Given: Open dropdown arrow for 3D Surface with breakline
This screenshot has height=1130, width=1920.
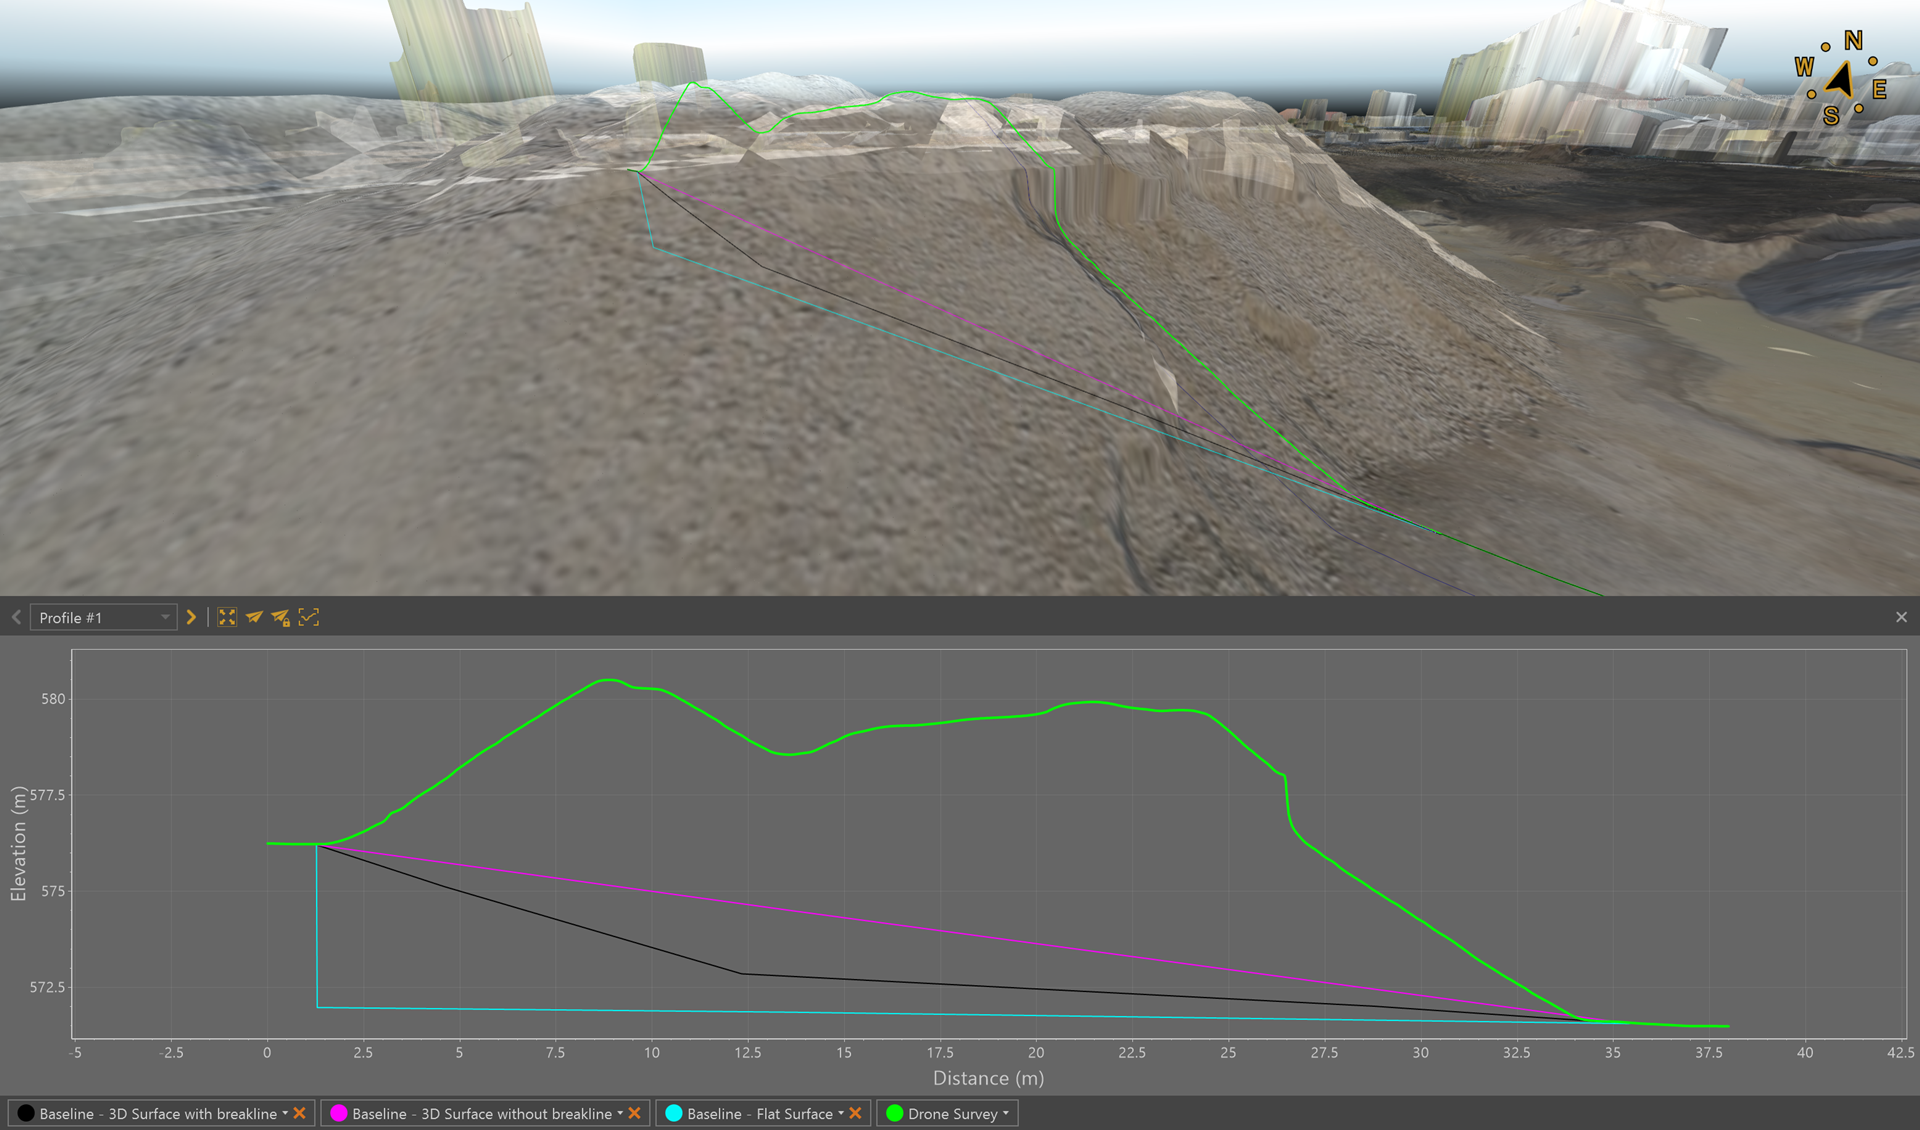Looking at the screenshot, I should click(285, 1113).
